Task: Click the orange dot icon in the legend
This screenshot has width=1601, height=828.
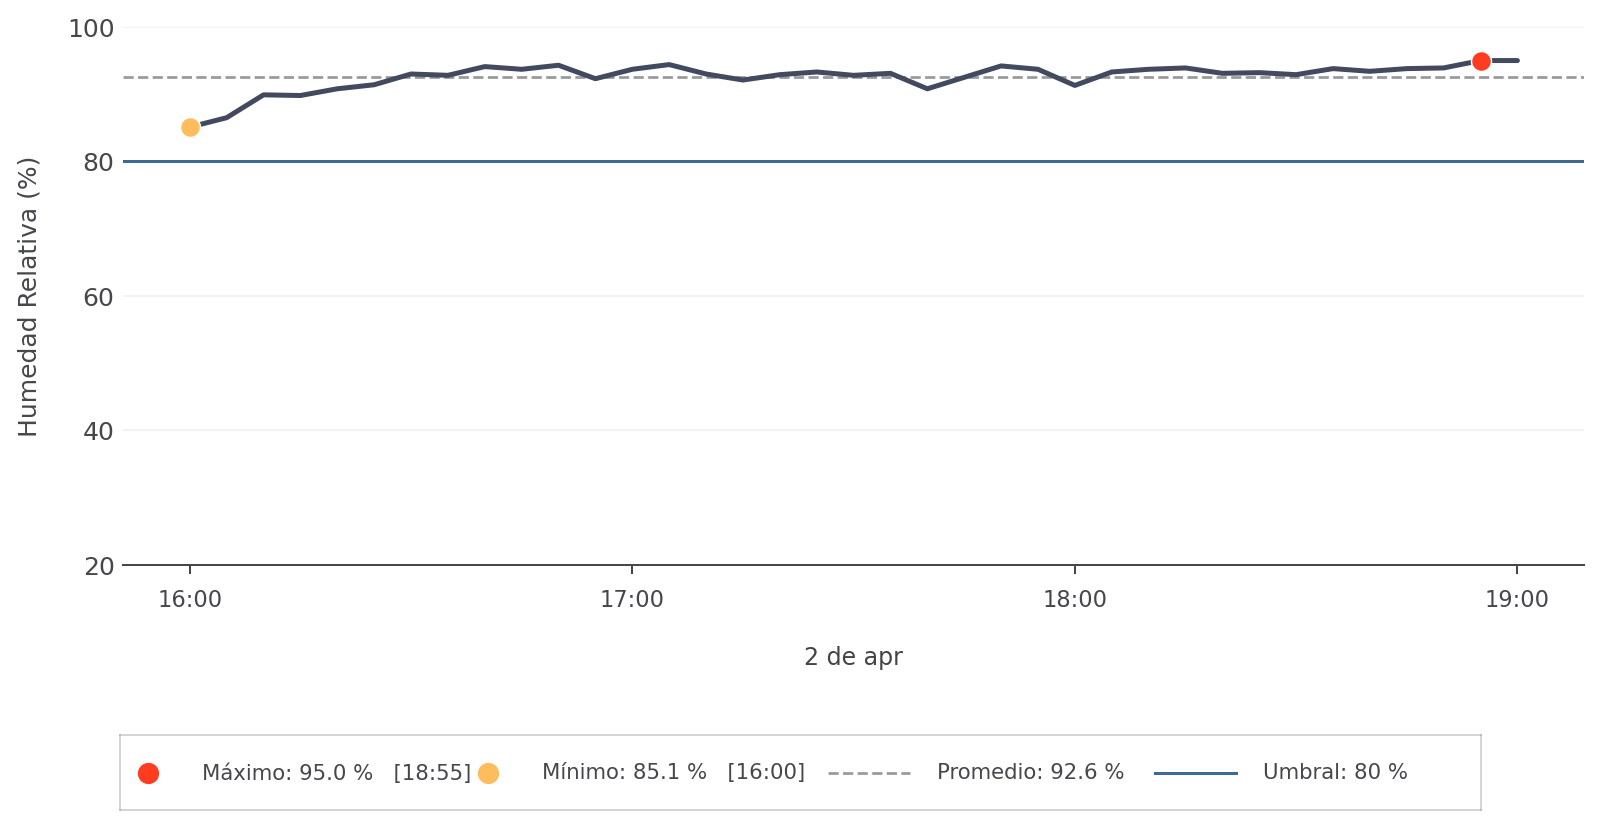Action: click(x=488, y=773)
